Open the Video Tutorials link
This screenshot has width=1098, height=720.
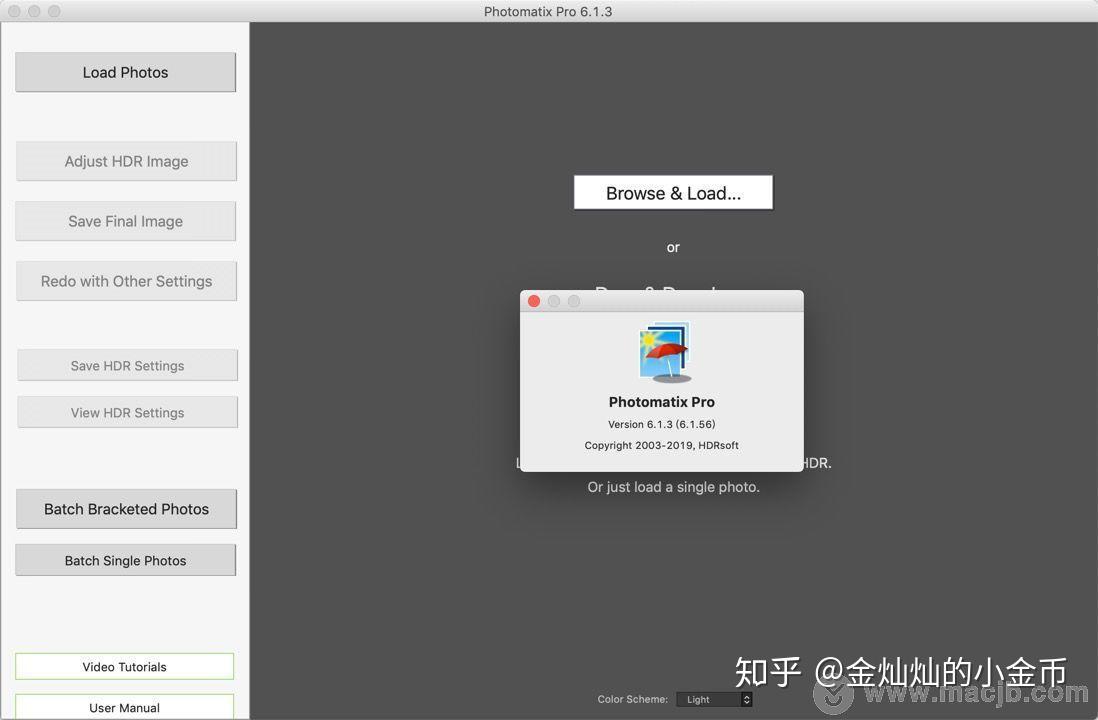124,666
